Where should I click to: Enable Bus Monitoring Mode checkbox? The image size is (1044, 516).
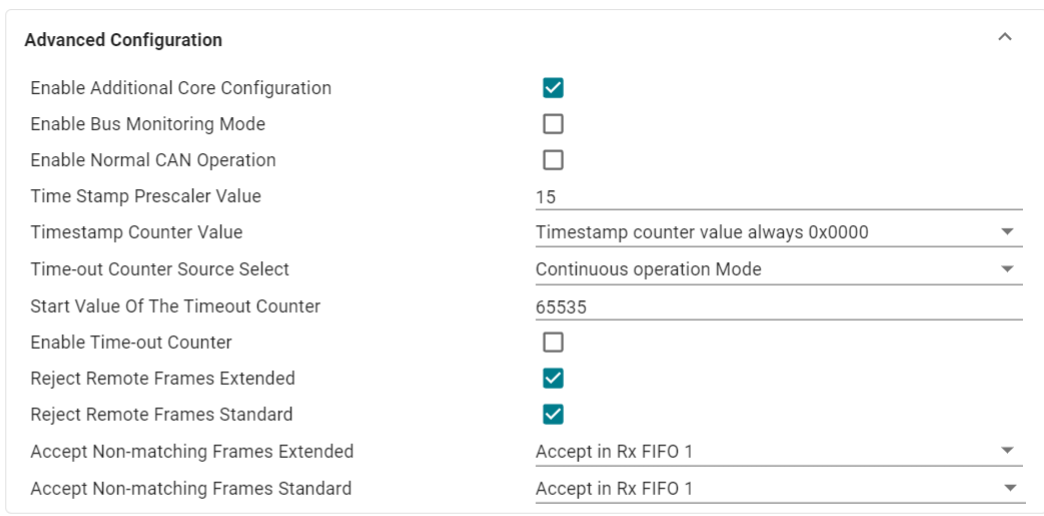click(553, 124)
